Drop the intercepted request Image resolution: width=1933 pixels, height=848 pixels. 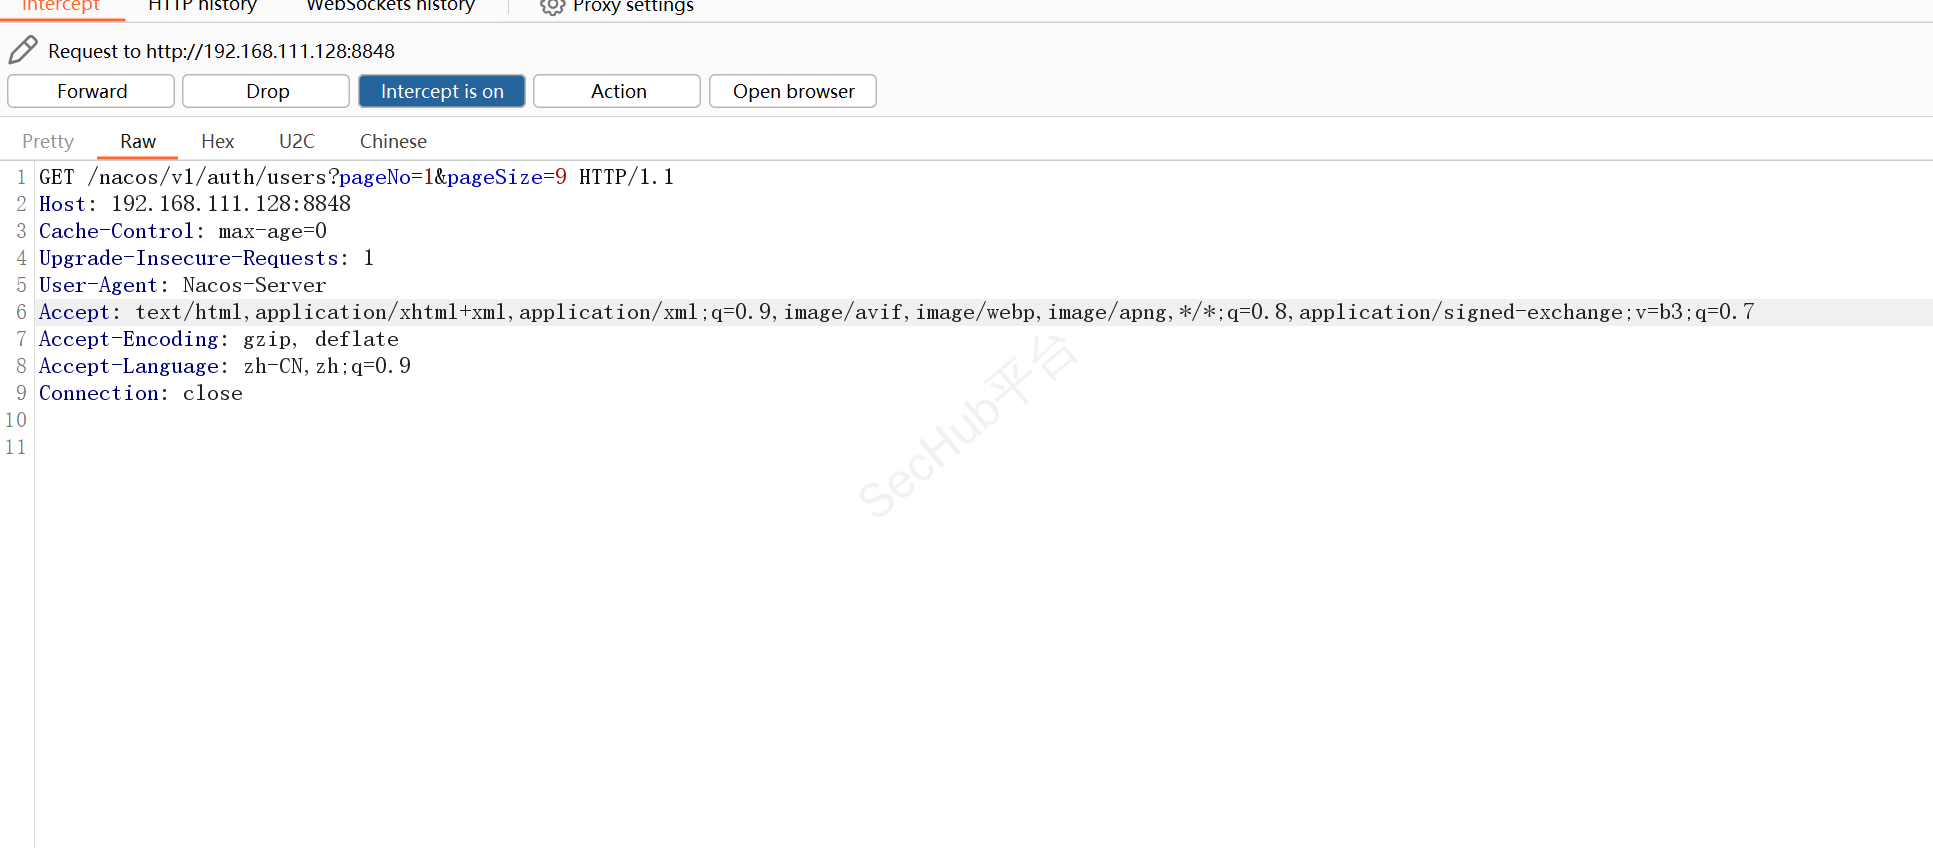coord(267,91)
